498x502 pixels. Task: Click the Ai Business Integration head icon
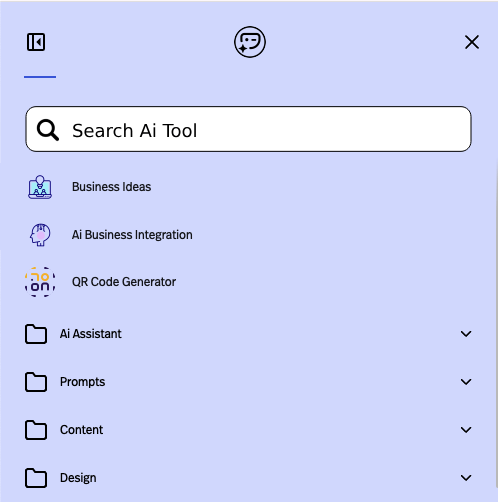[x=40, y=235]
